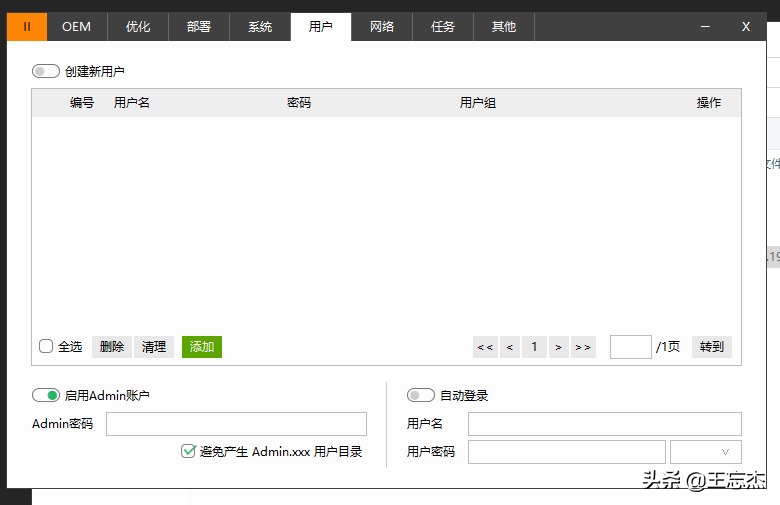Screen dimensions: 780x505
Task: Switch to the 优化 tab
Action: [x=138, y=27]
